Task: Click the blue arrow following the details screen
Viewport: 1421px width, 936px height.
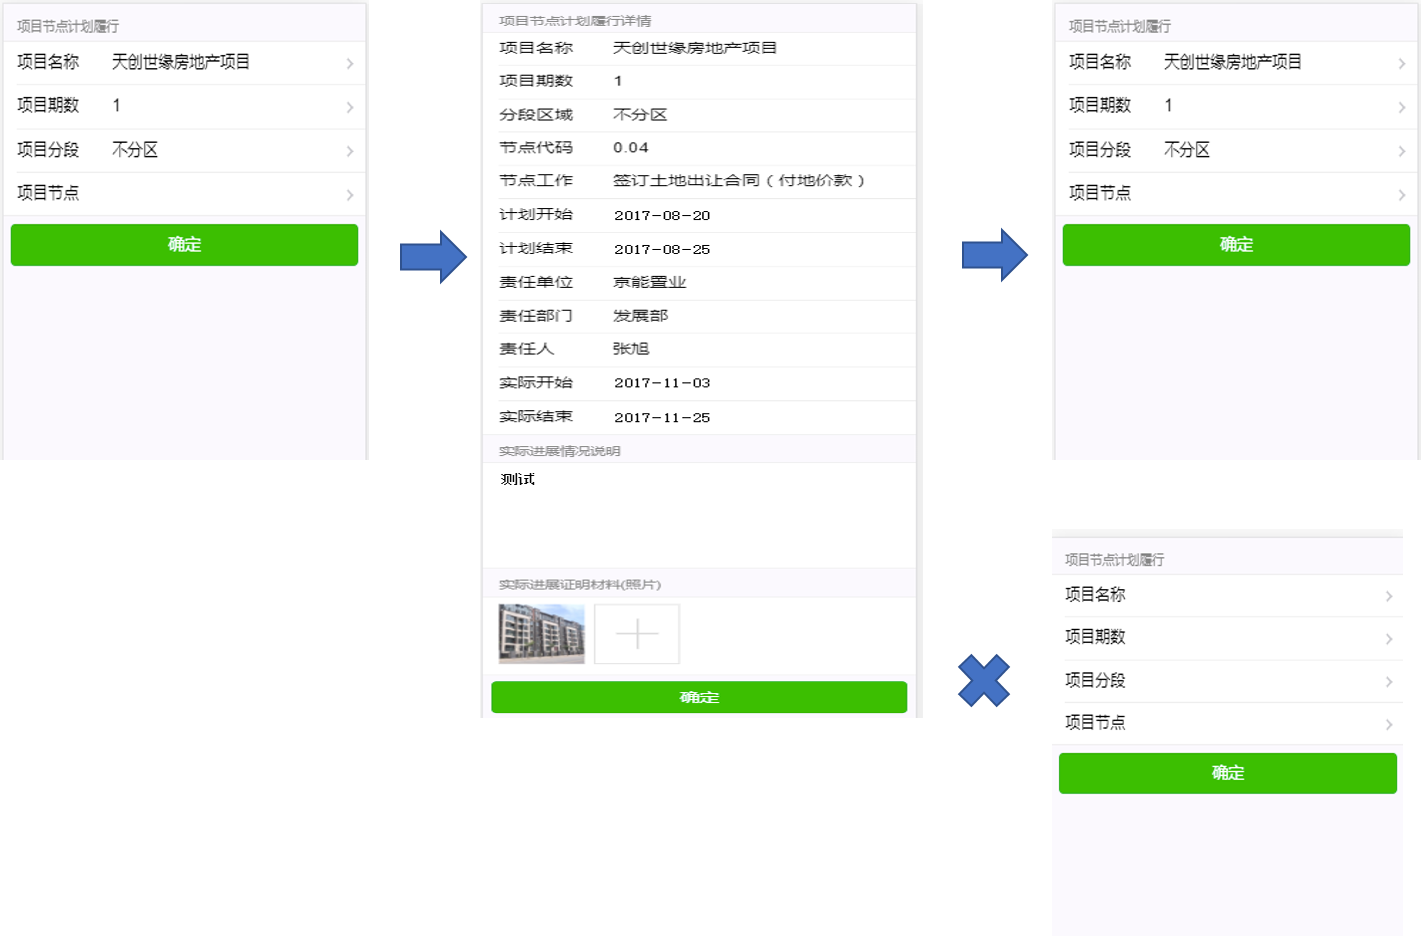Action: tap(995, 255)
